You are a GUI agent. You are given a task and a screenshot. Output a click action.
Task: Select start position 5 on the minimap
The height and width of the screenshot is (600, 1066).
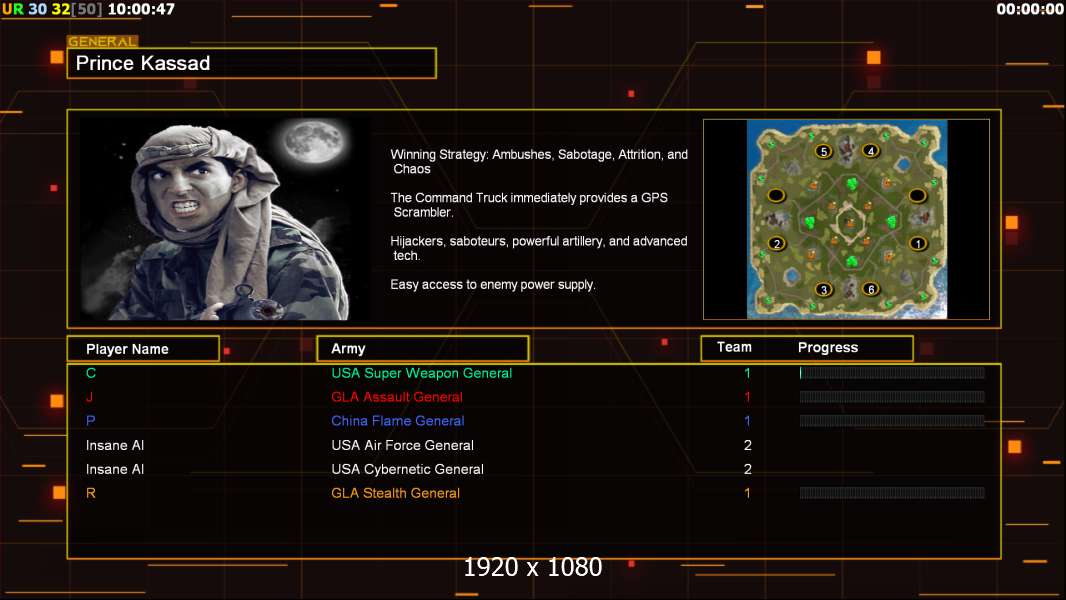pyautogui.click(x=823, y=152)
